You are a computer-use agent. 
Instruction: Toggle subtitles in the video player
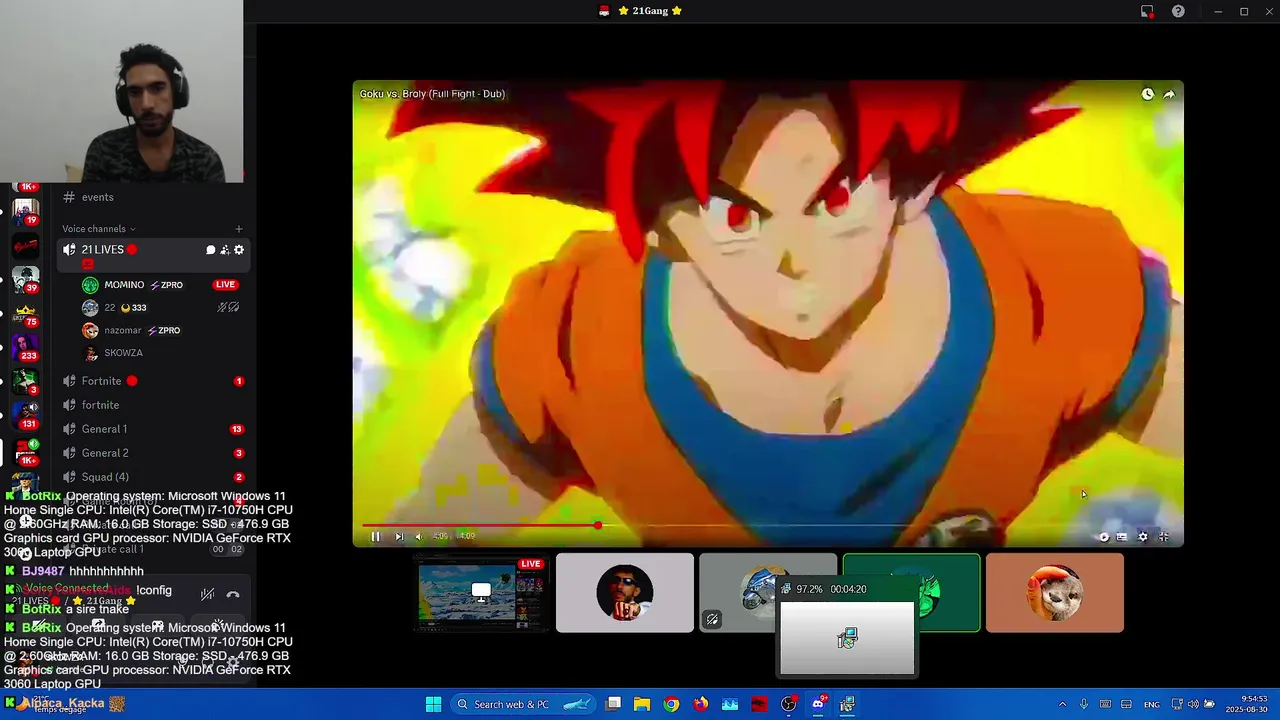[x=1122, y=537]
